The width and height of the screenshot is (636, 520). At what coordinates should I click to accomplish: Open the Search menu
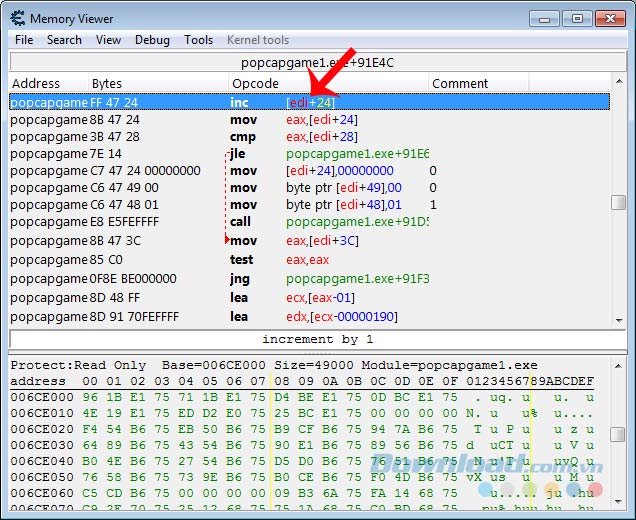click(64, 40)
